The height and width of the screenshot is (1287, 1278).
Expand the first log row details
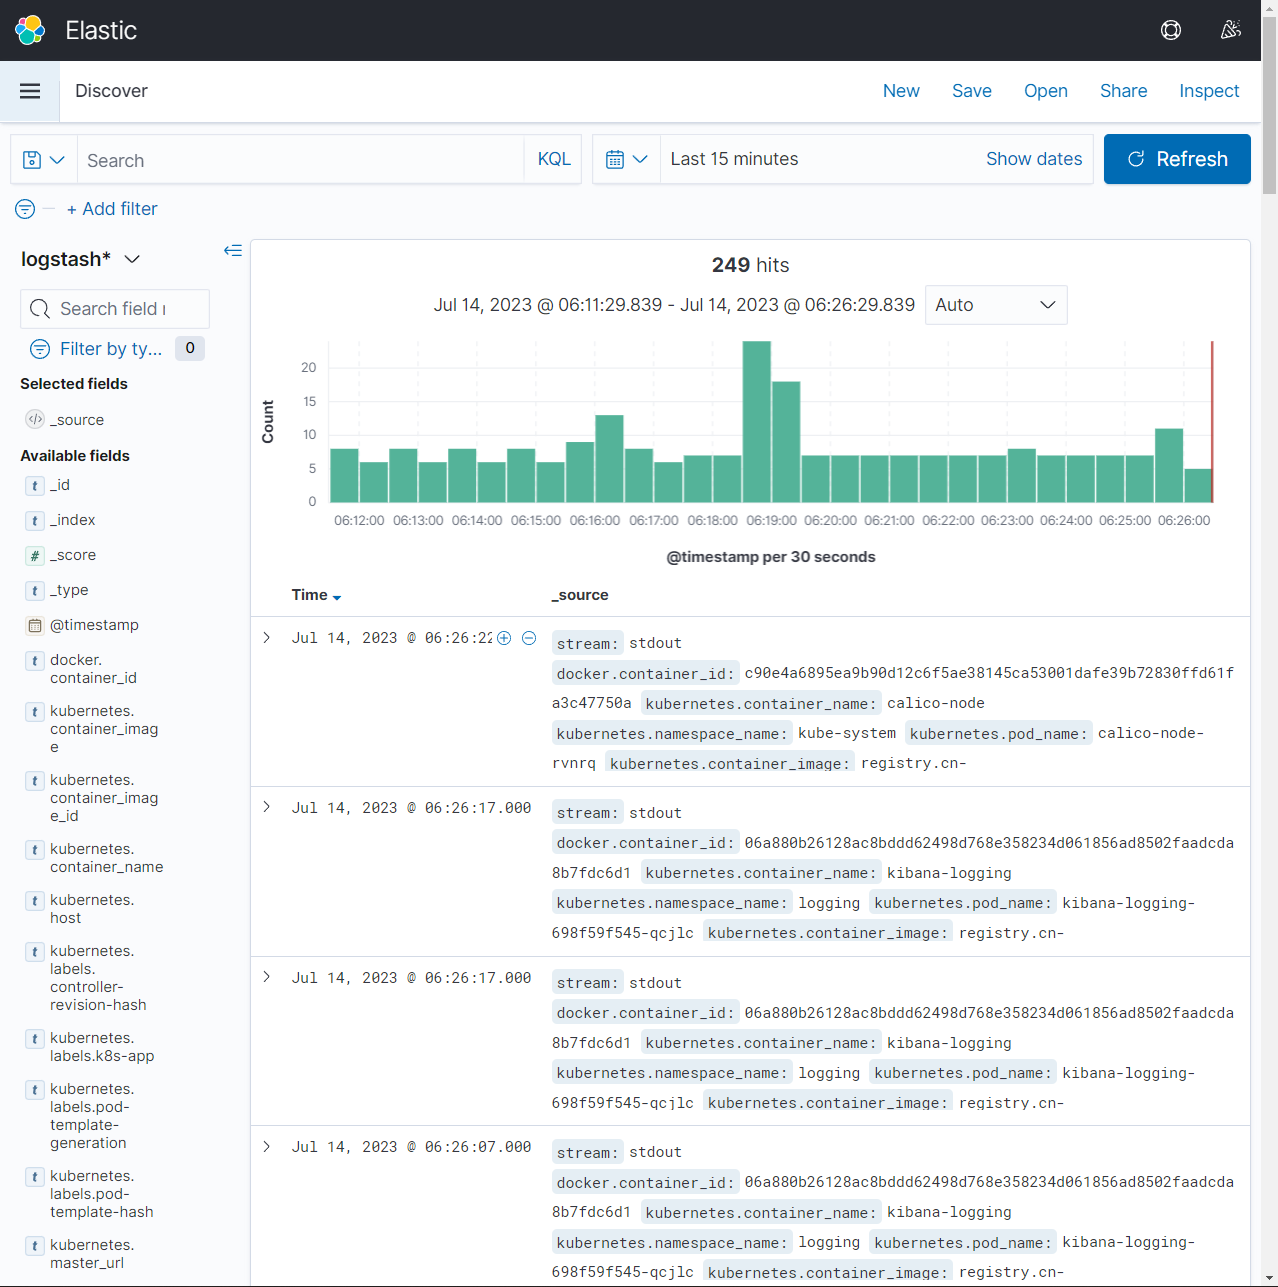267,638
